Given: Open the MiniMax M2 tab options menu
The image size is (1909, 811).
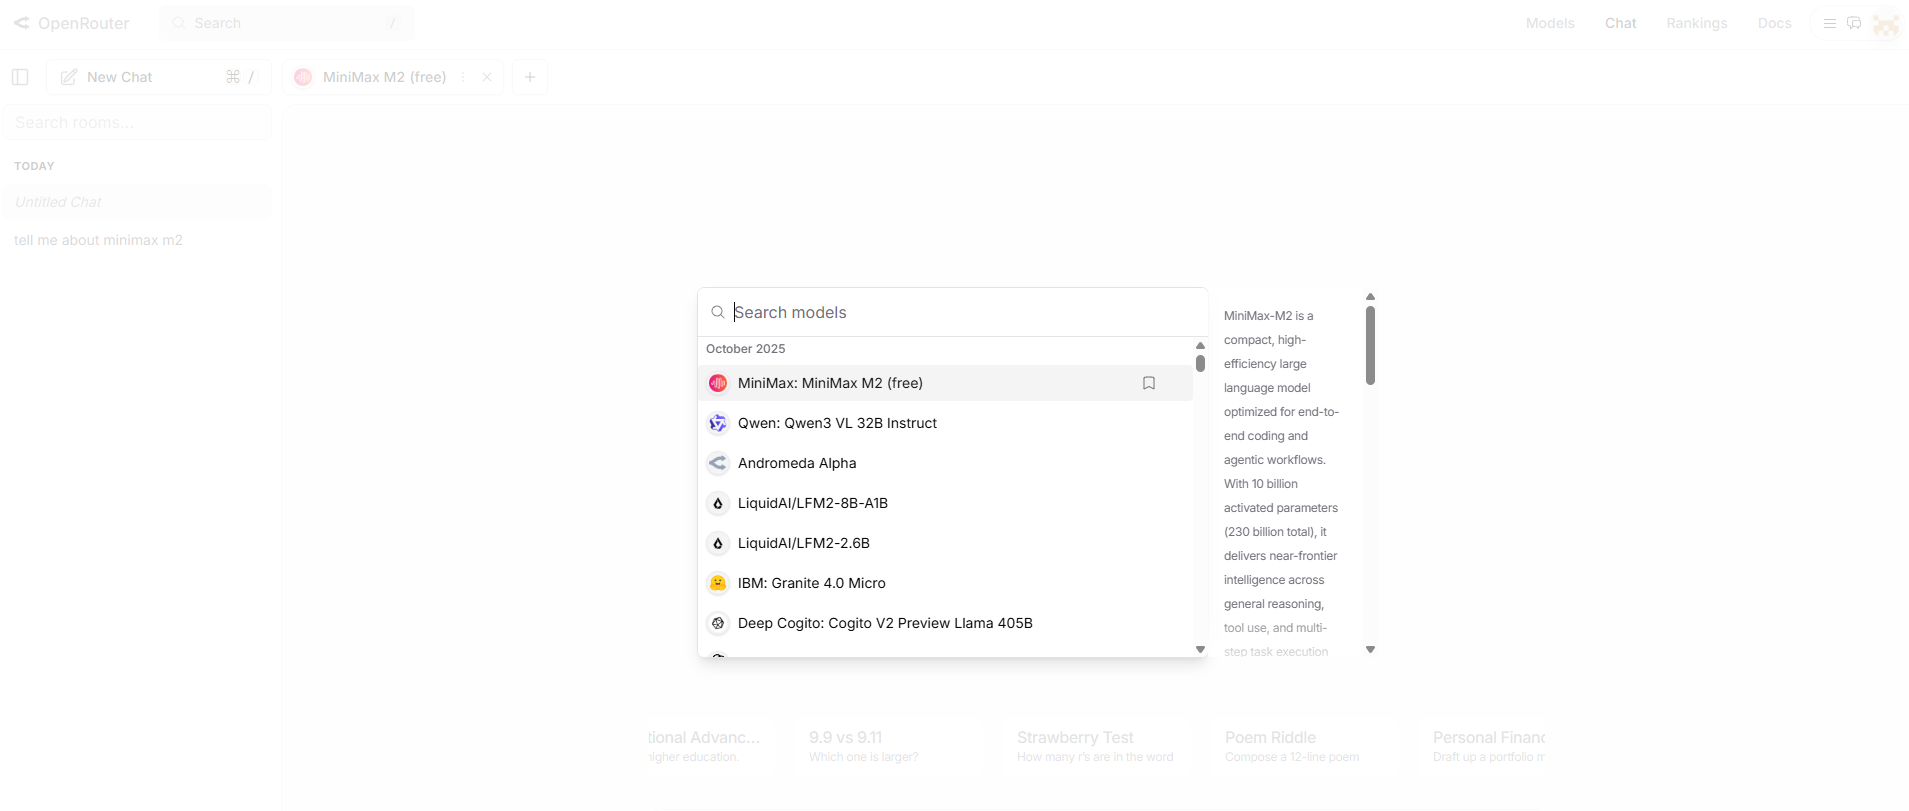Looking at the screenshot, I should tap(463, 77).
